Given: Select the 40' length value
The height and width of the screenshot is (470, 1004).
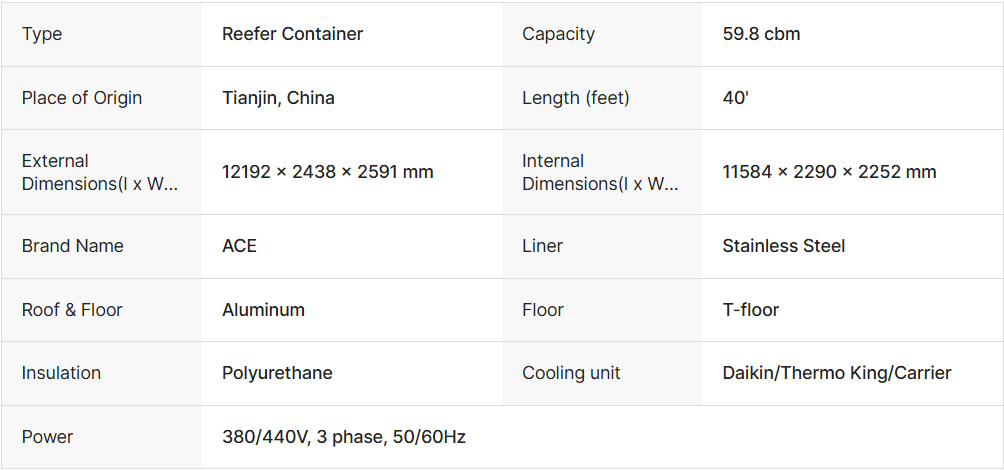Looking at the screenshot, I should (735, 98).
